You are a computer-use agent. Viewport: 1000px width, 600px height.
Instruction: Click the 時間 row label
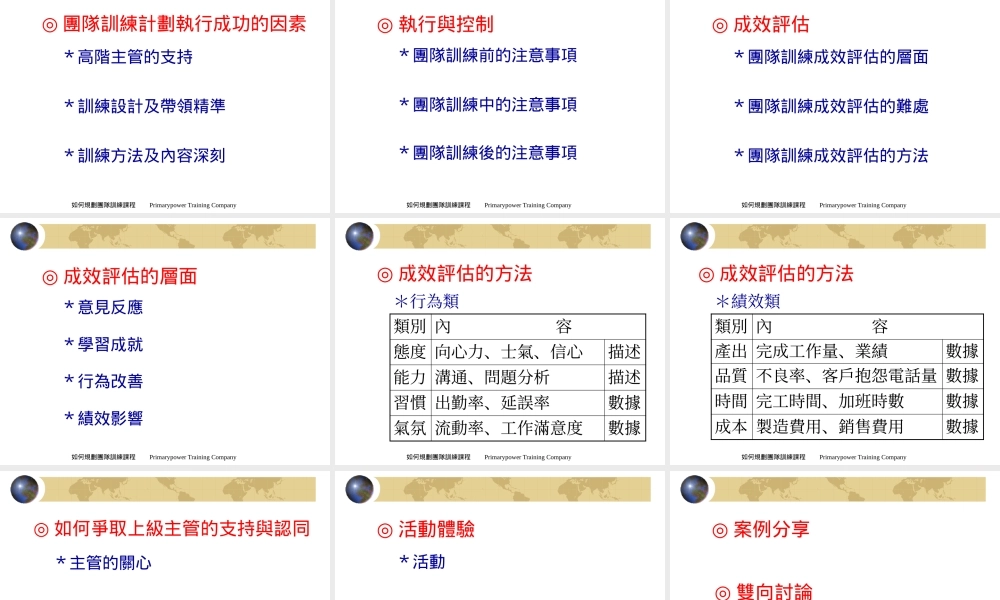point(732,401)
